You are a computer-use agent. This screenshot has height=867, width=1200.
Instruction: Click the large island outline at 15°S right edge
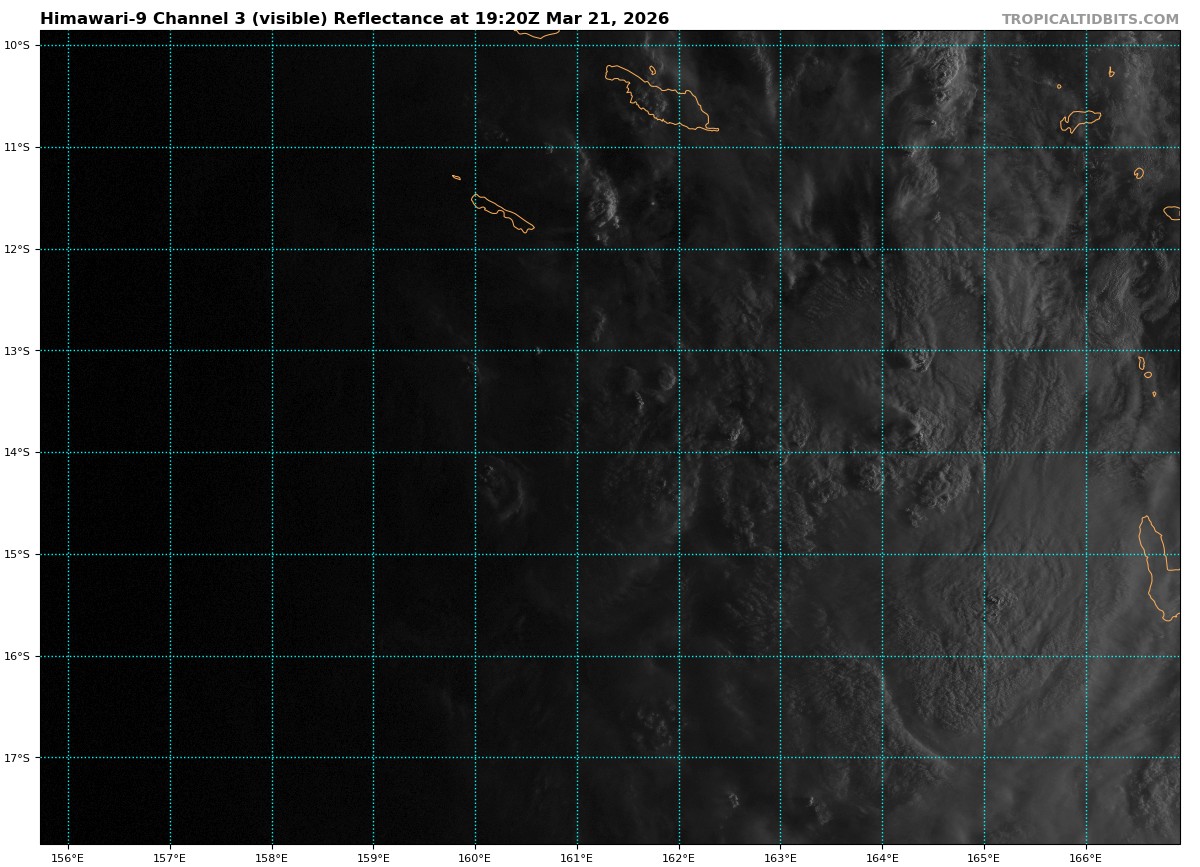(1156, 570)
